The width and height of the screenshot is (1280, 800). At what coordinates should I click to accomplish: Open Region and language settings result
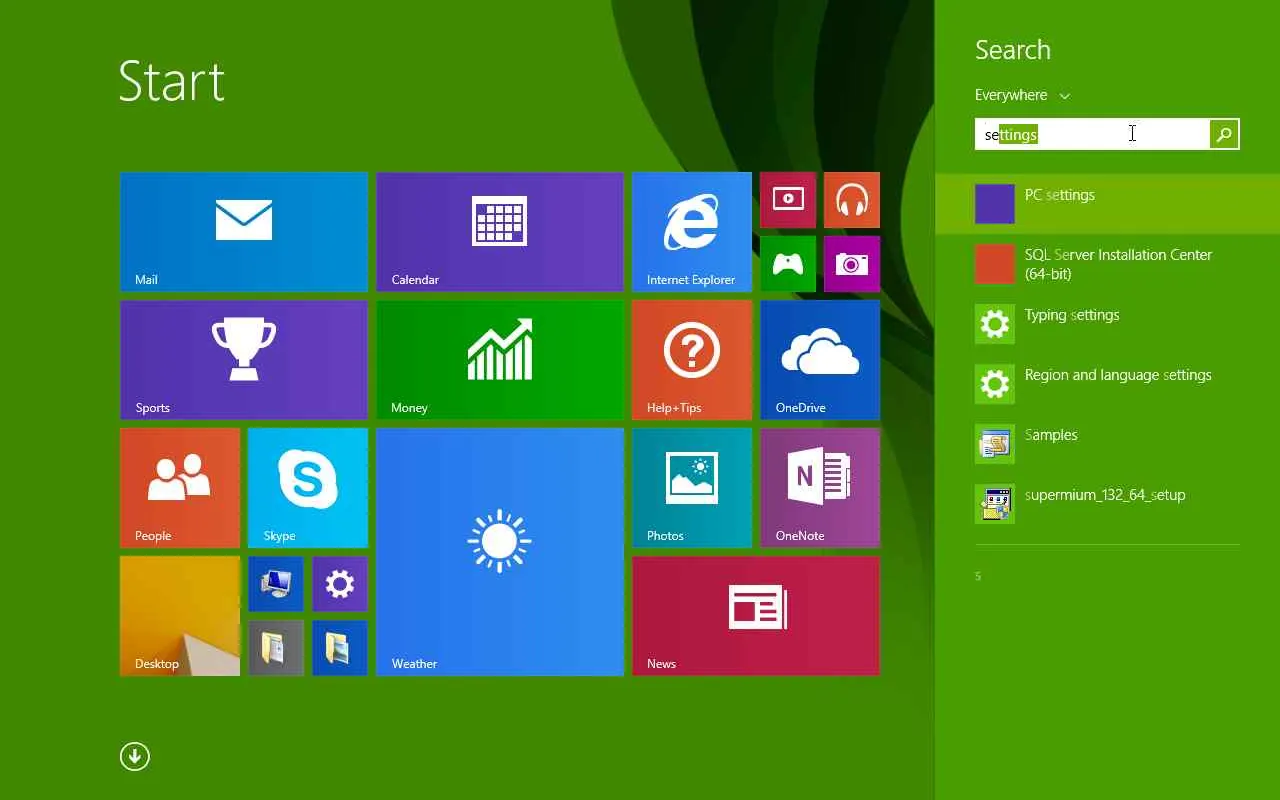(1107, 384)
